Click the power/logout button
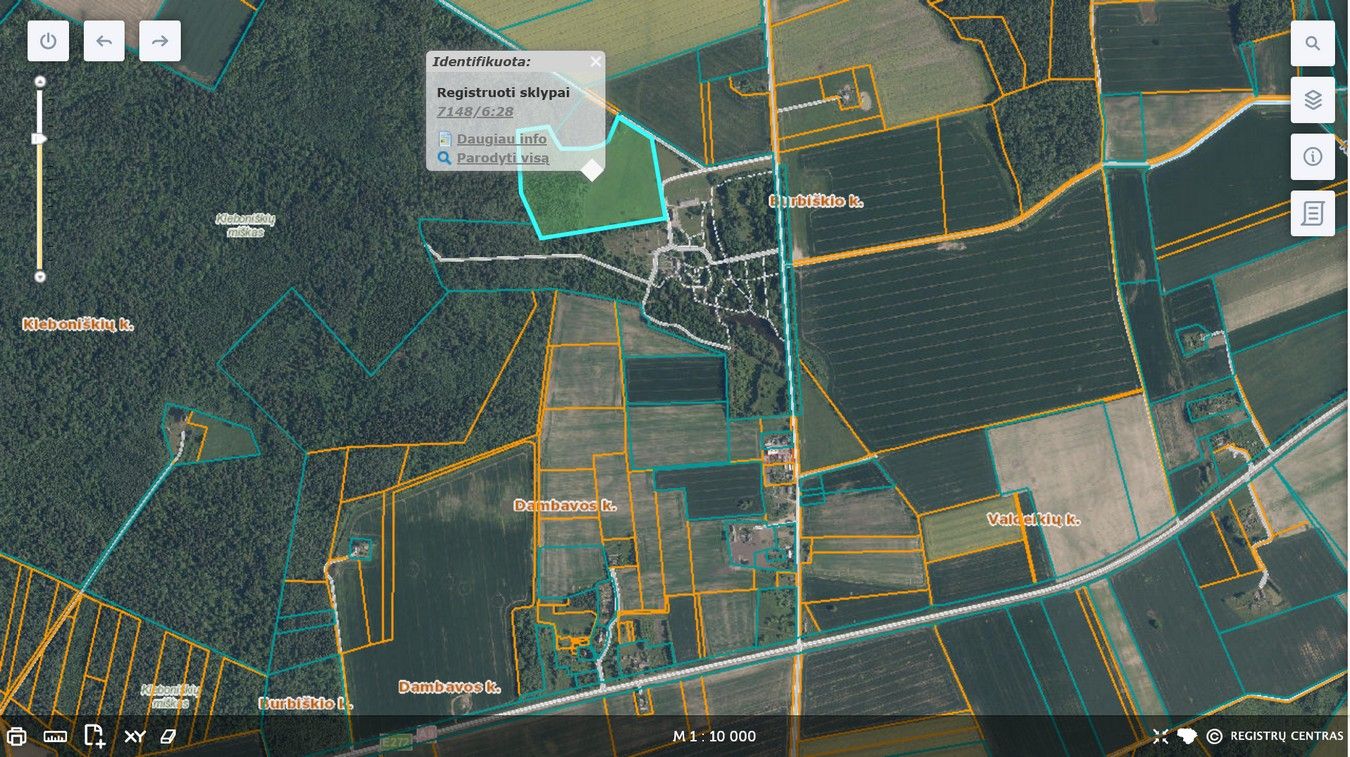The height and width of the screenshot is (757, 1350). click(48, 41)
